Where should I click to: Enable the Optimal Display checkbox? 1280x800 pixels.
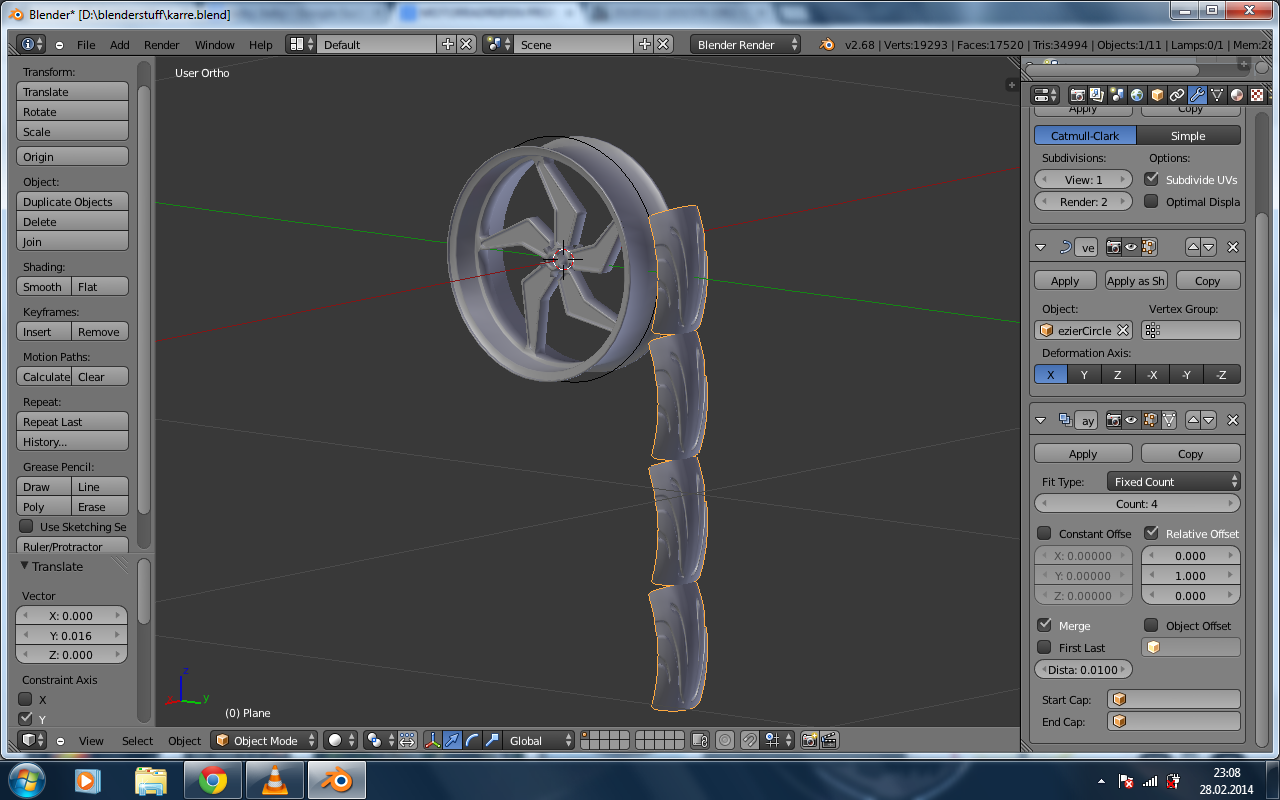click(x=1151, y=201)
